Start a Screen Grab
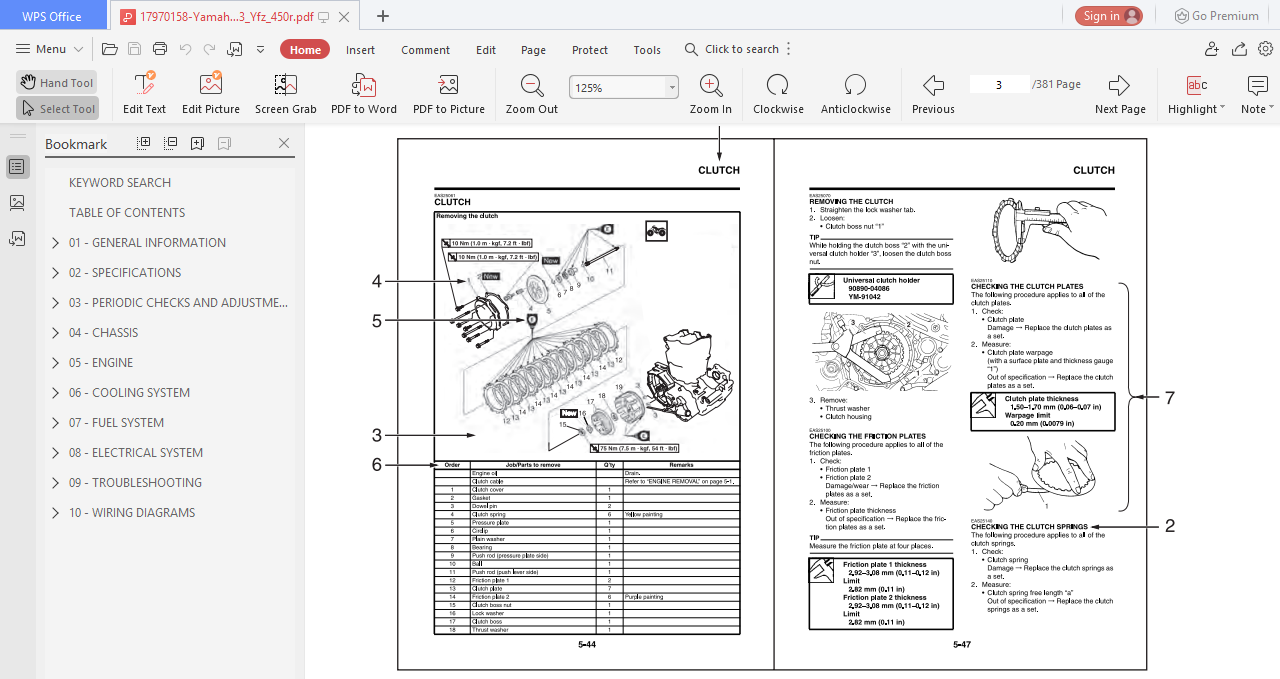 (x=285, y=95)
